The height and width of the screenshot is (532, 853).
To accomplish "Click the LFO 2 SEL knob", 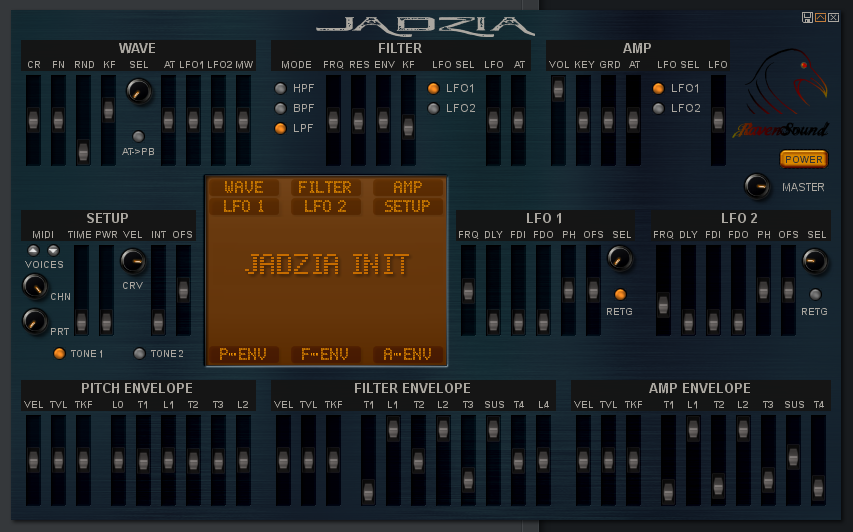I will [815, 260].
